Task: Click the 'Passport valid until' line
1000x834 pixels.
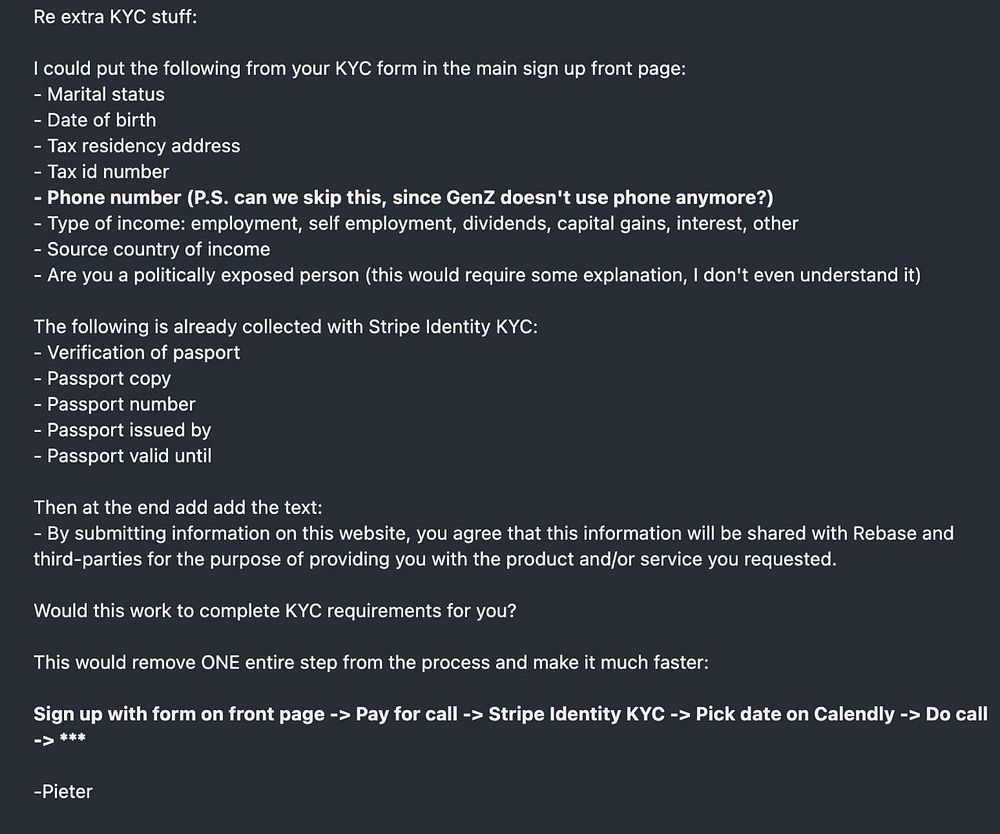Action: [122, 456]
